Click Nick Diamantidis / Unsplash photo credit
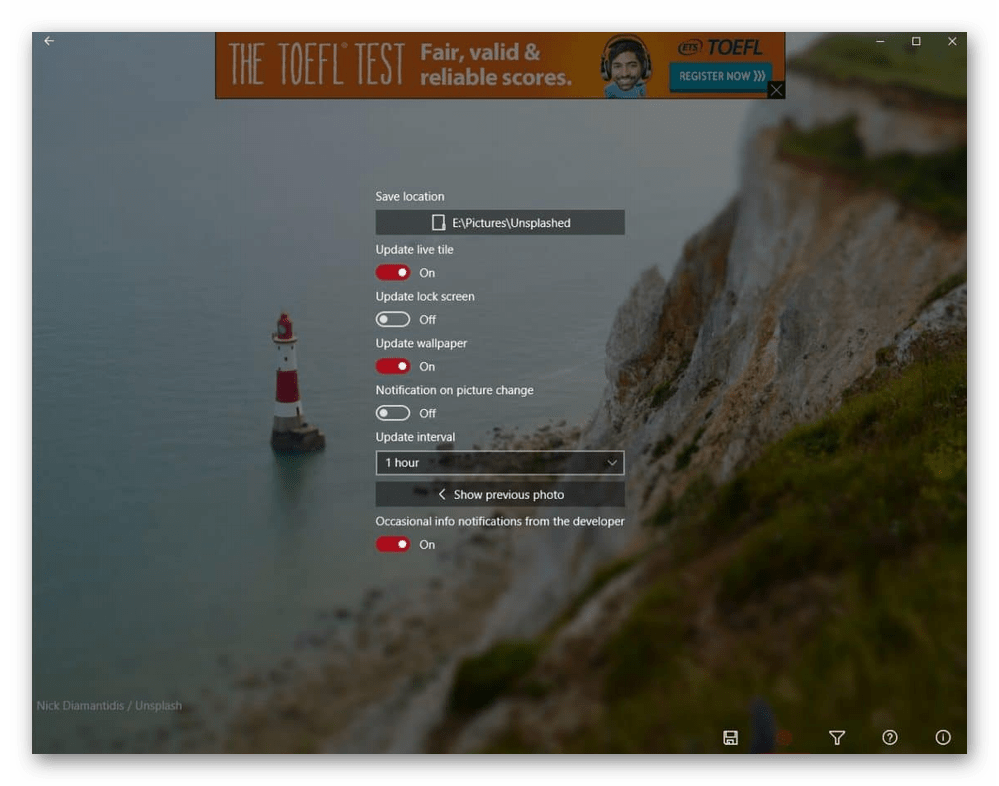 point(109,706)
